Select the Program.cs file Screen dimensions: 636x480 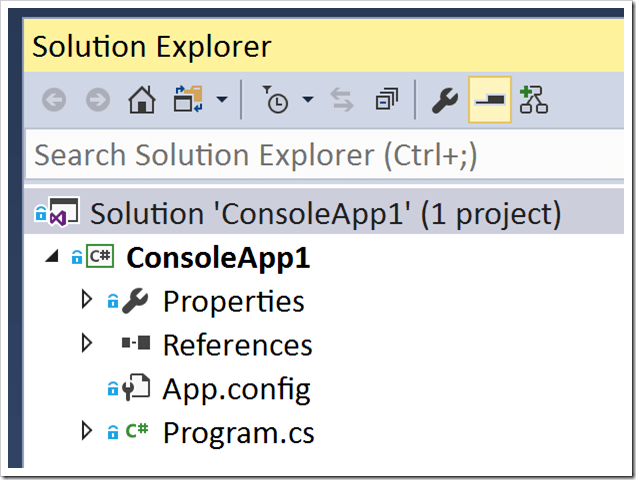pyautogui.click(x=238, y=433)
